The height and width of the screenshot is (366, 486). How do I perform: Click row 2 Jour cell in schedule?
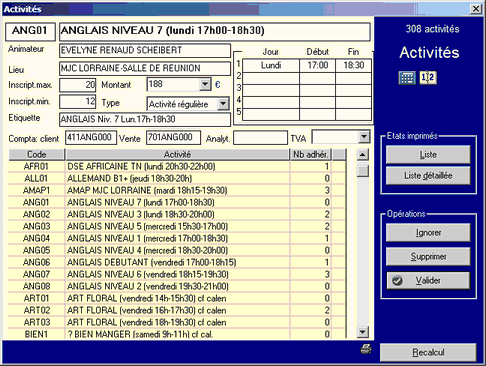coord(271,78)
